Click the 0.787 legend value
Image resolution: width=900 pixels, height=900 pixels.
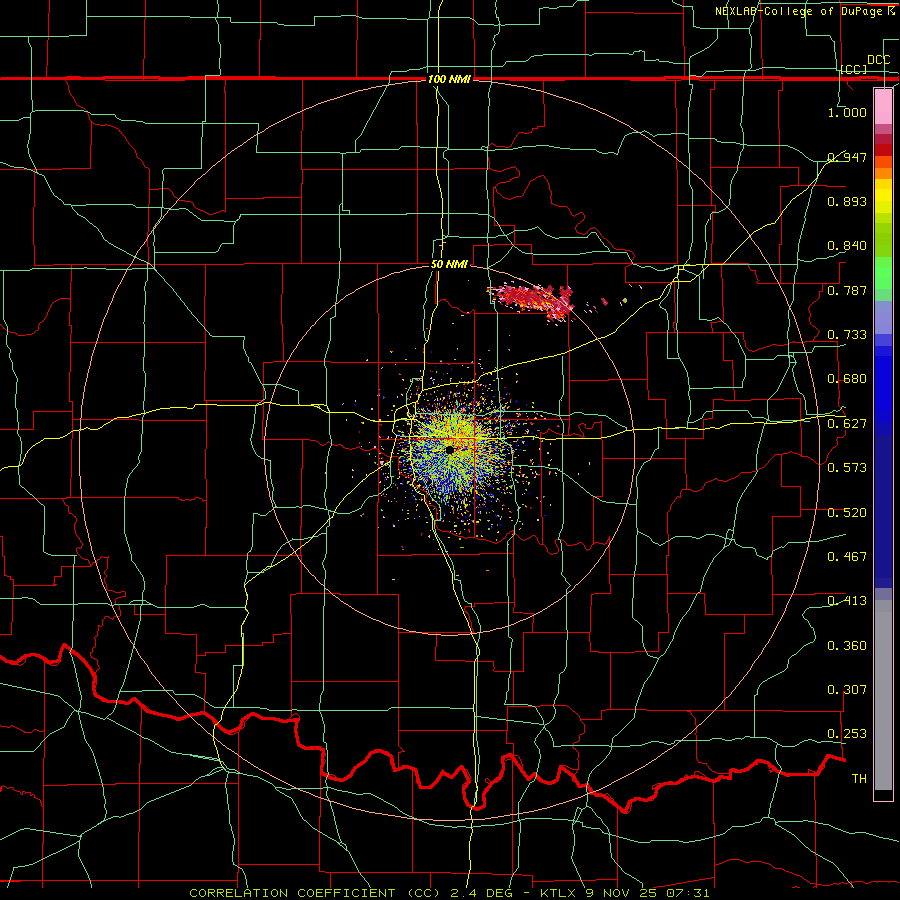[847, 290]
